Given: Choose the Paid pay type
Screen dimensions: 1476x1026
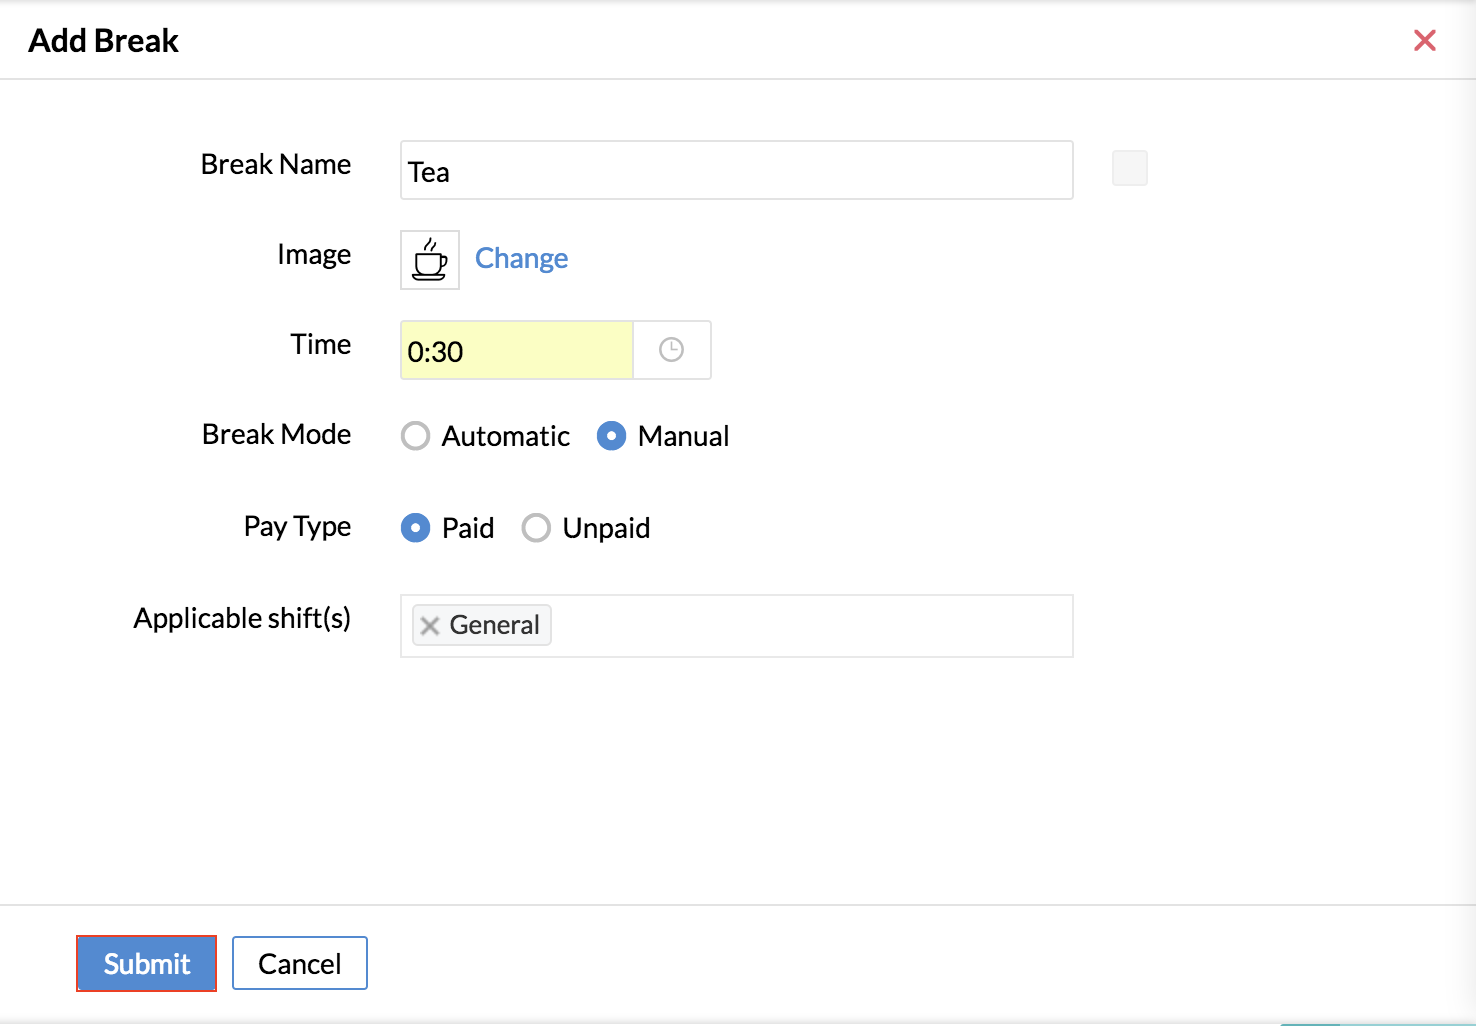Looking at the screenshot, I should click(415, 528).
